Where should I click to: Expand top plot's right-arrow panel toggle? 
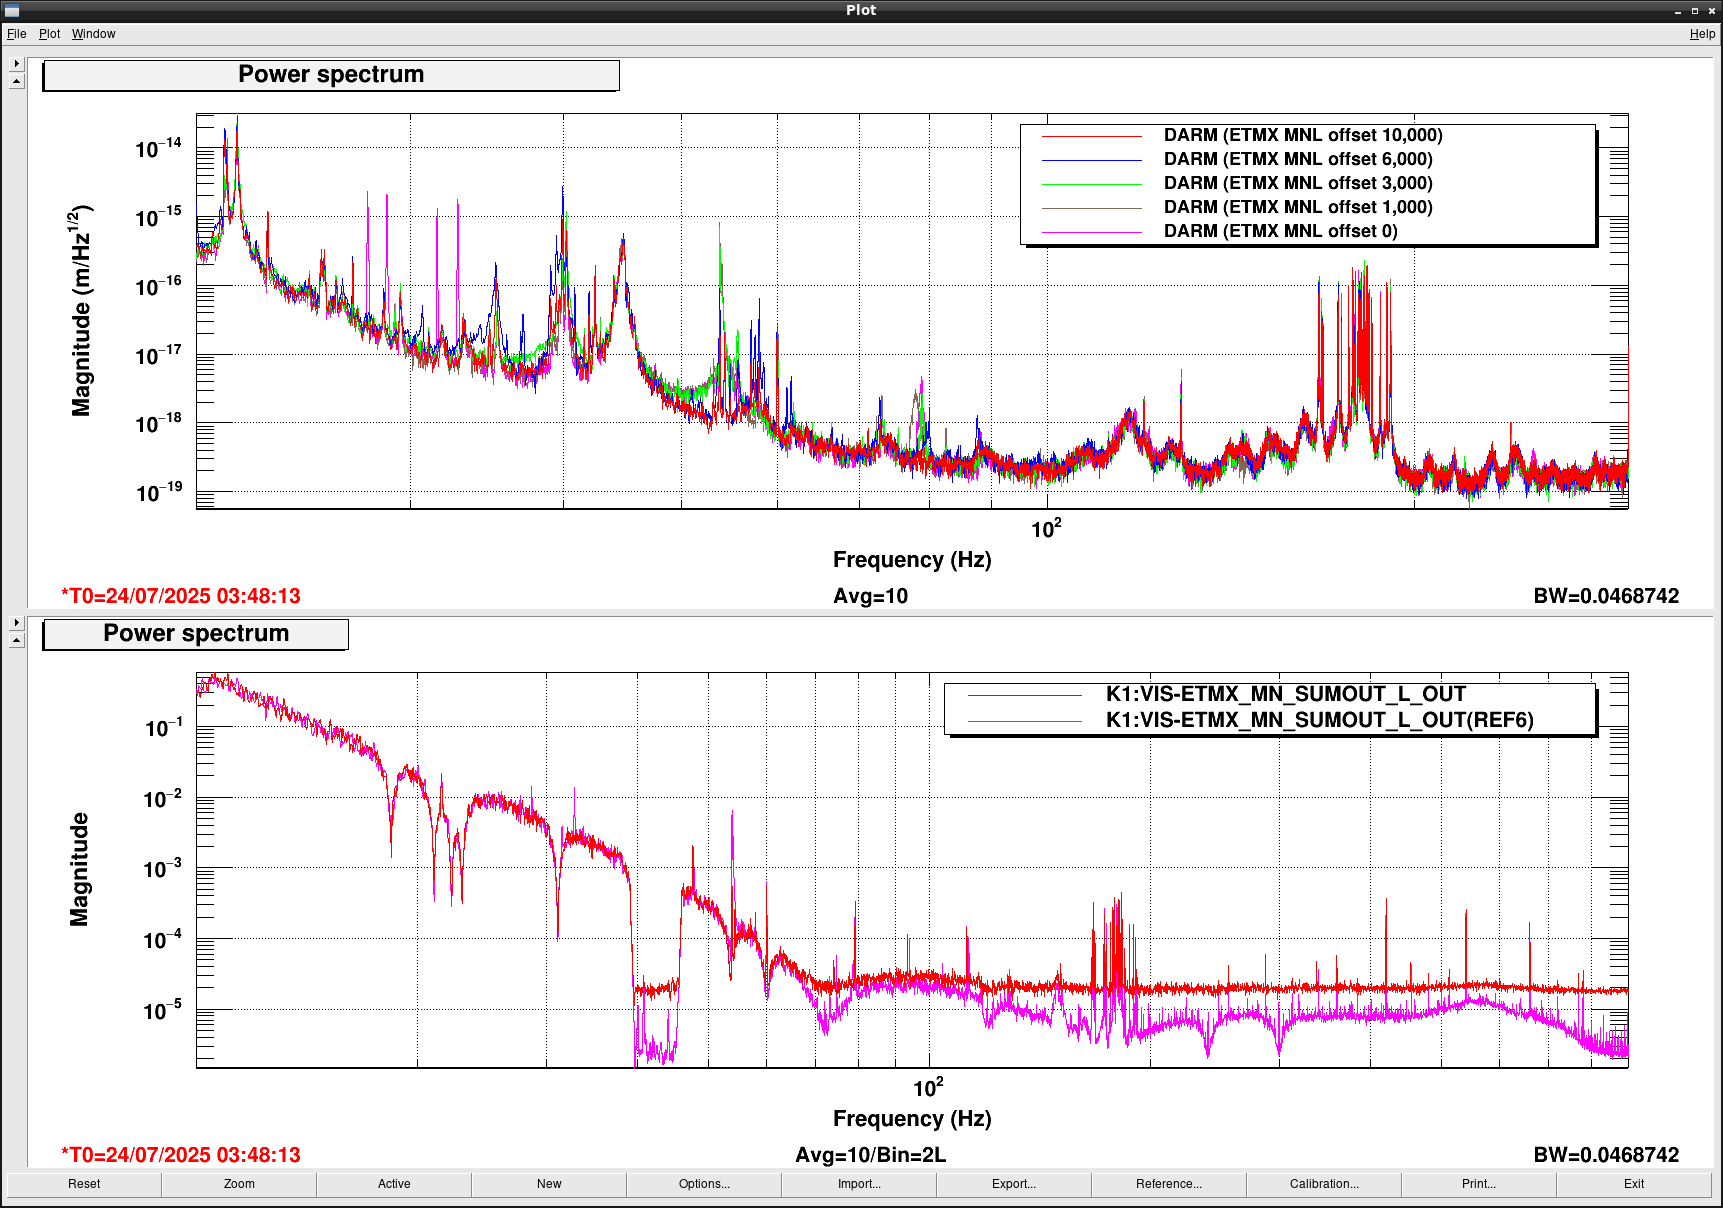pos(16,64)
